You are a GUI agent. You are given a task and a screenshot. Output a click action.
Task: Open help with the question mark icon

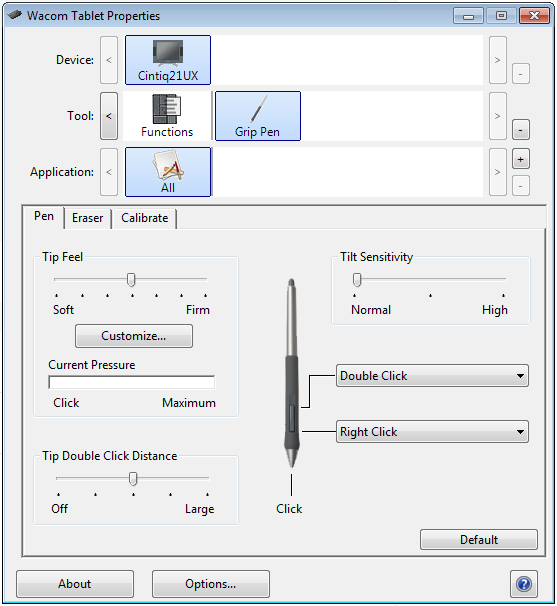click(x=524, y=584)
